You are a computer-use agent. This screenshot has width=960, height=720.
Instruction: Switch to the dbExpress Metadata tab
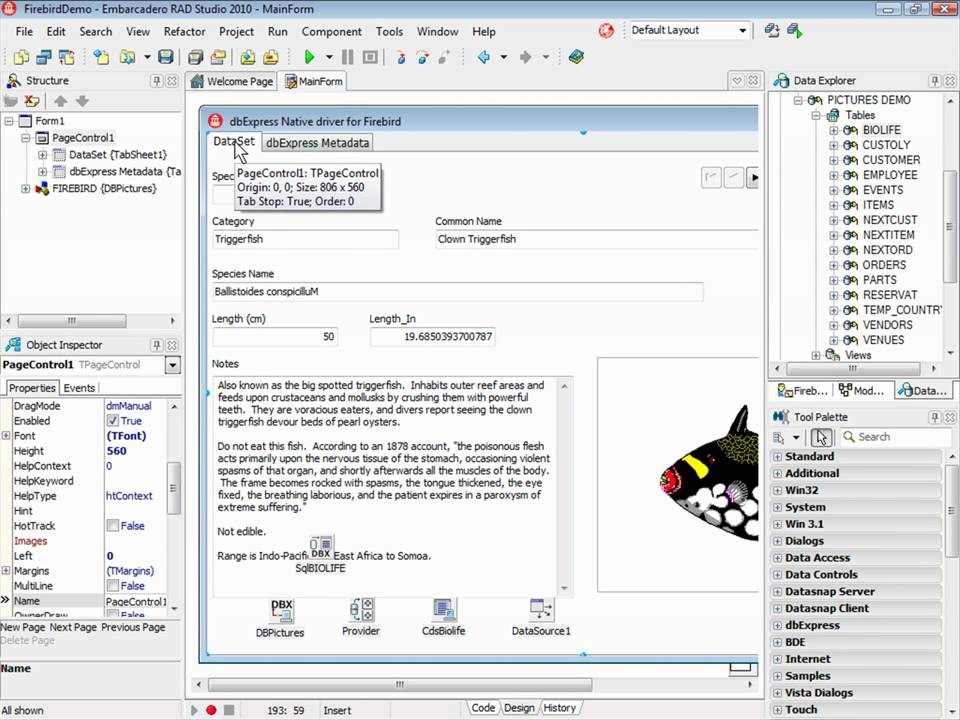click(x=317, y=143)
